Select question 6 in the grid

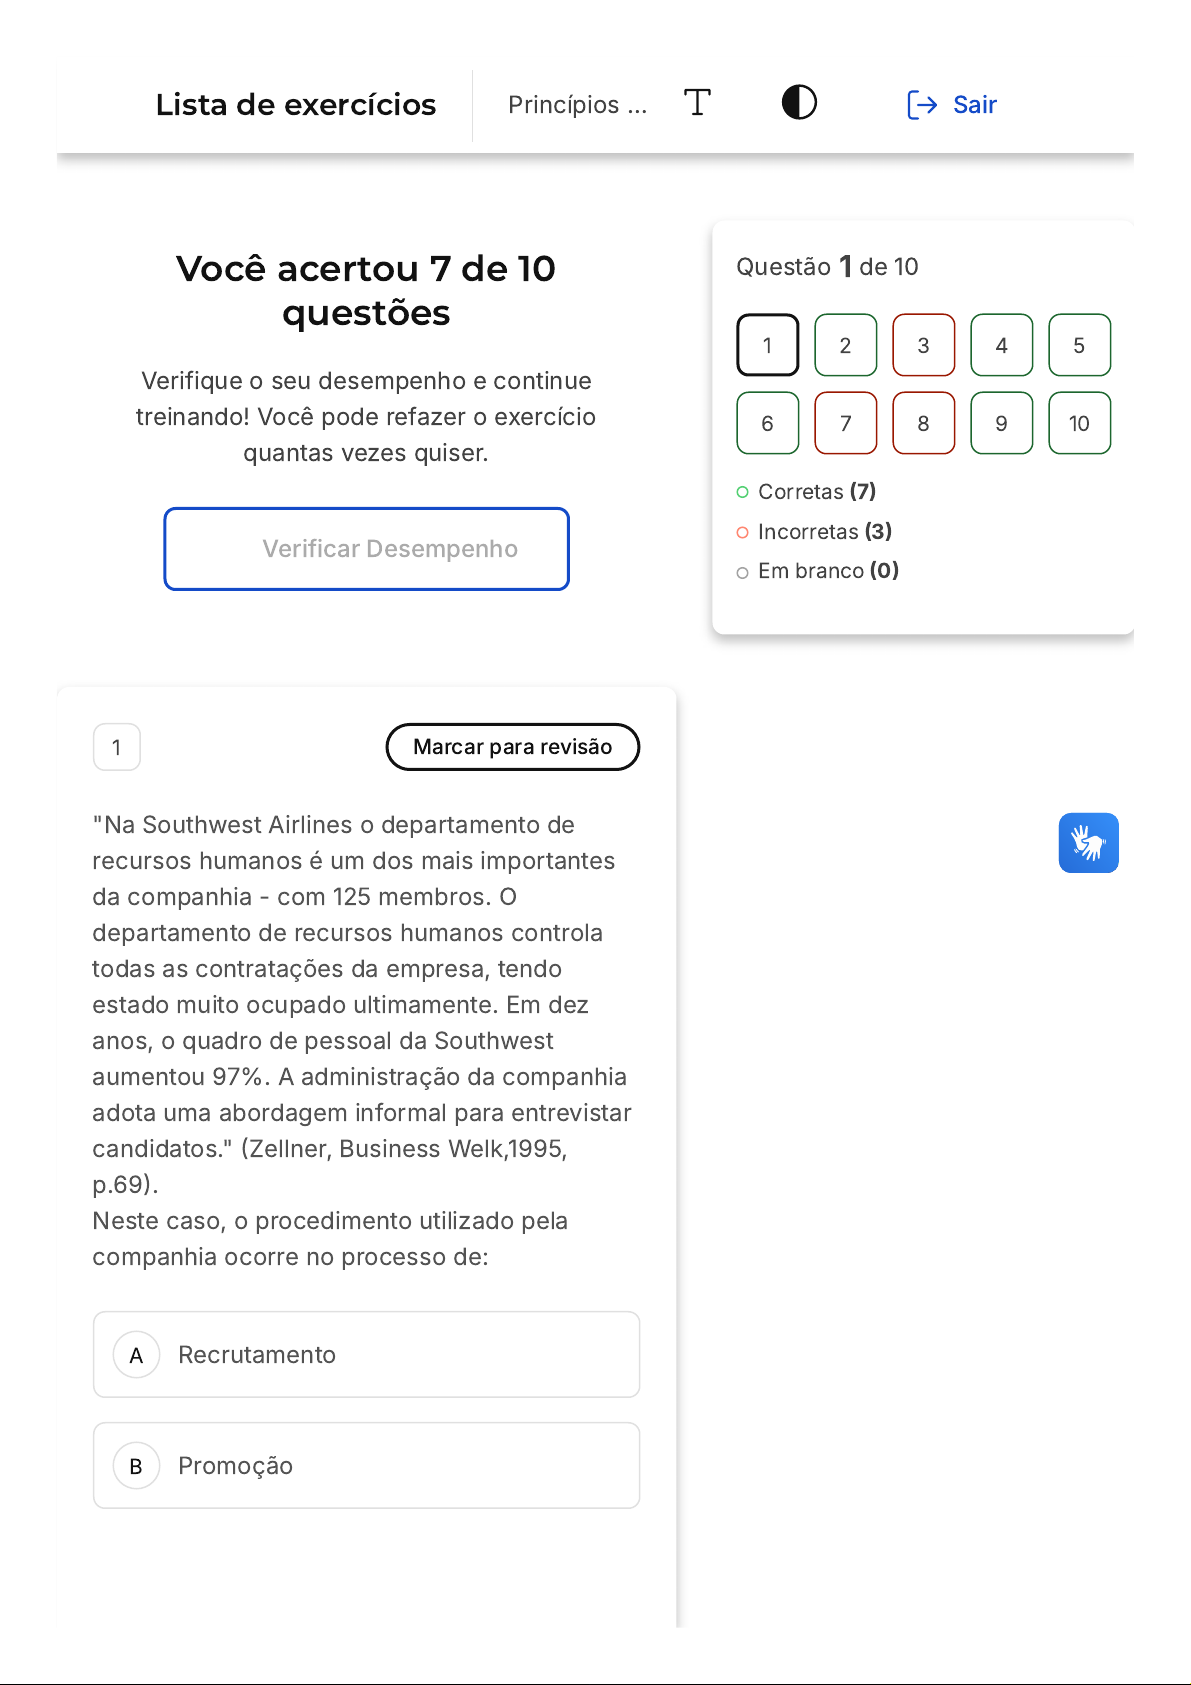(x=767, y=424)
